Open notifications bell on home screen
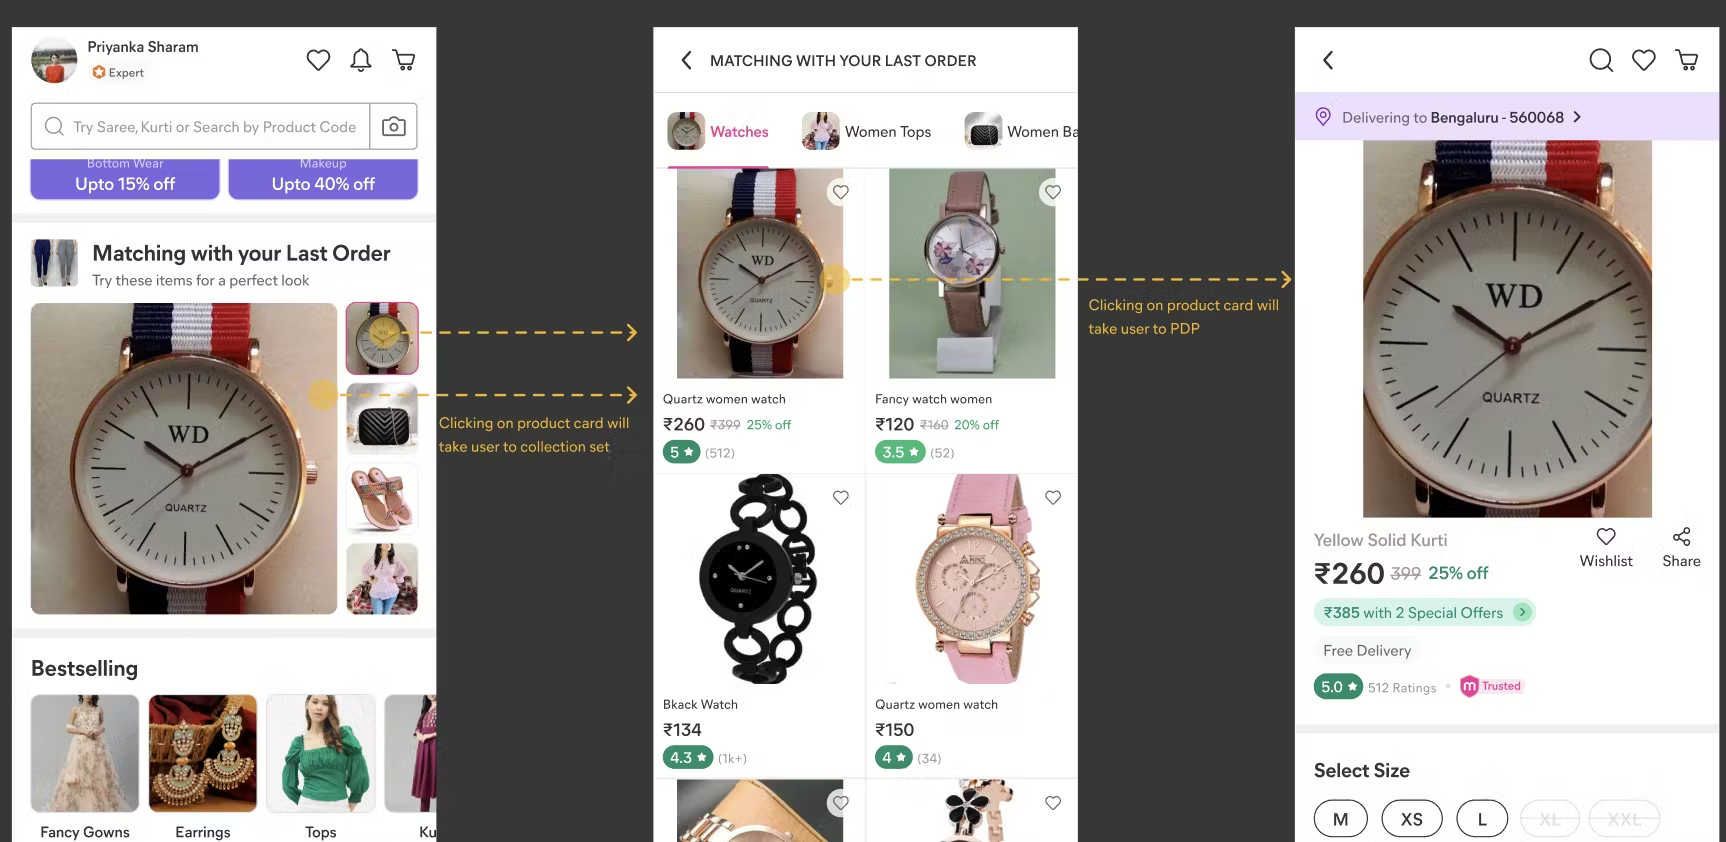1726x842 pixels. (361, 61)
